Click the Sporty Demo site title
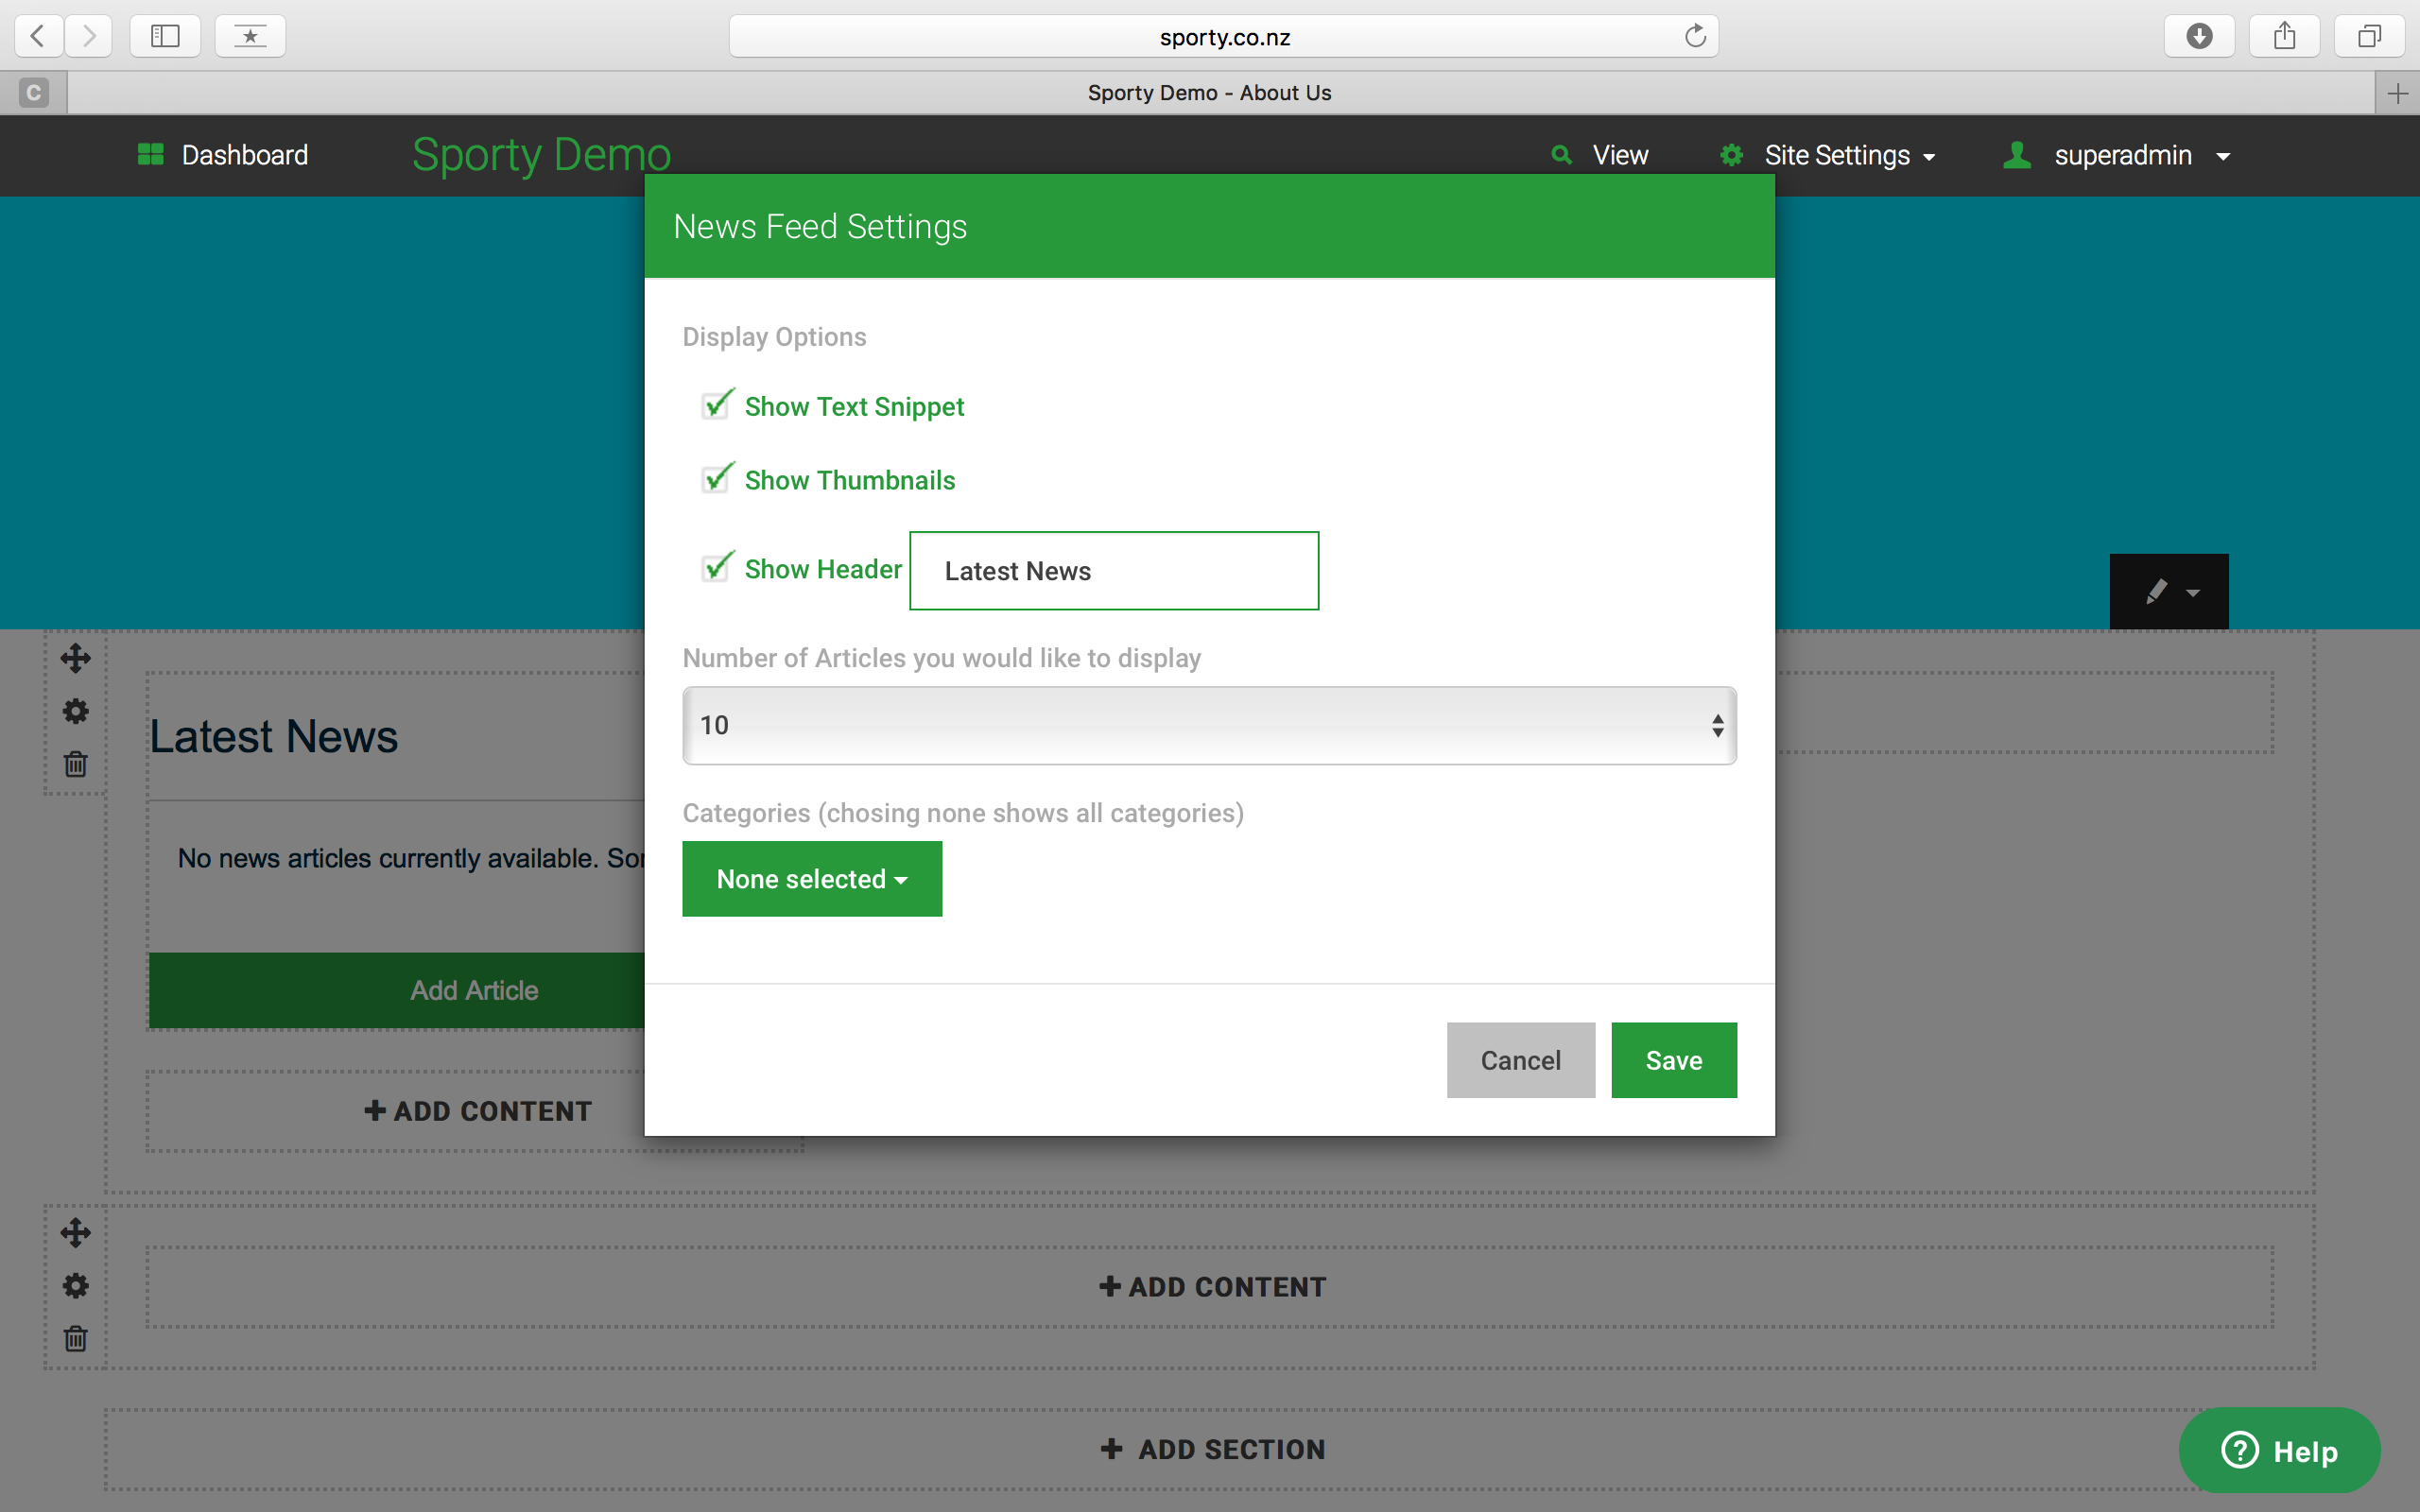 (x=541, y=155)
